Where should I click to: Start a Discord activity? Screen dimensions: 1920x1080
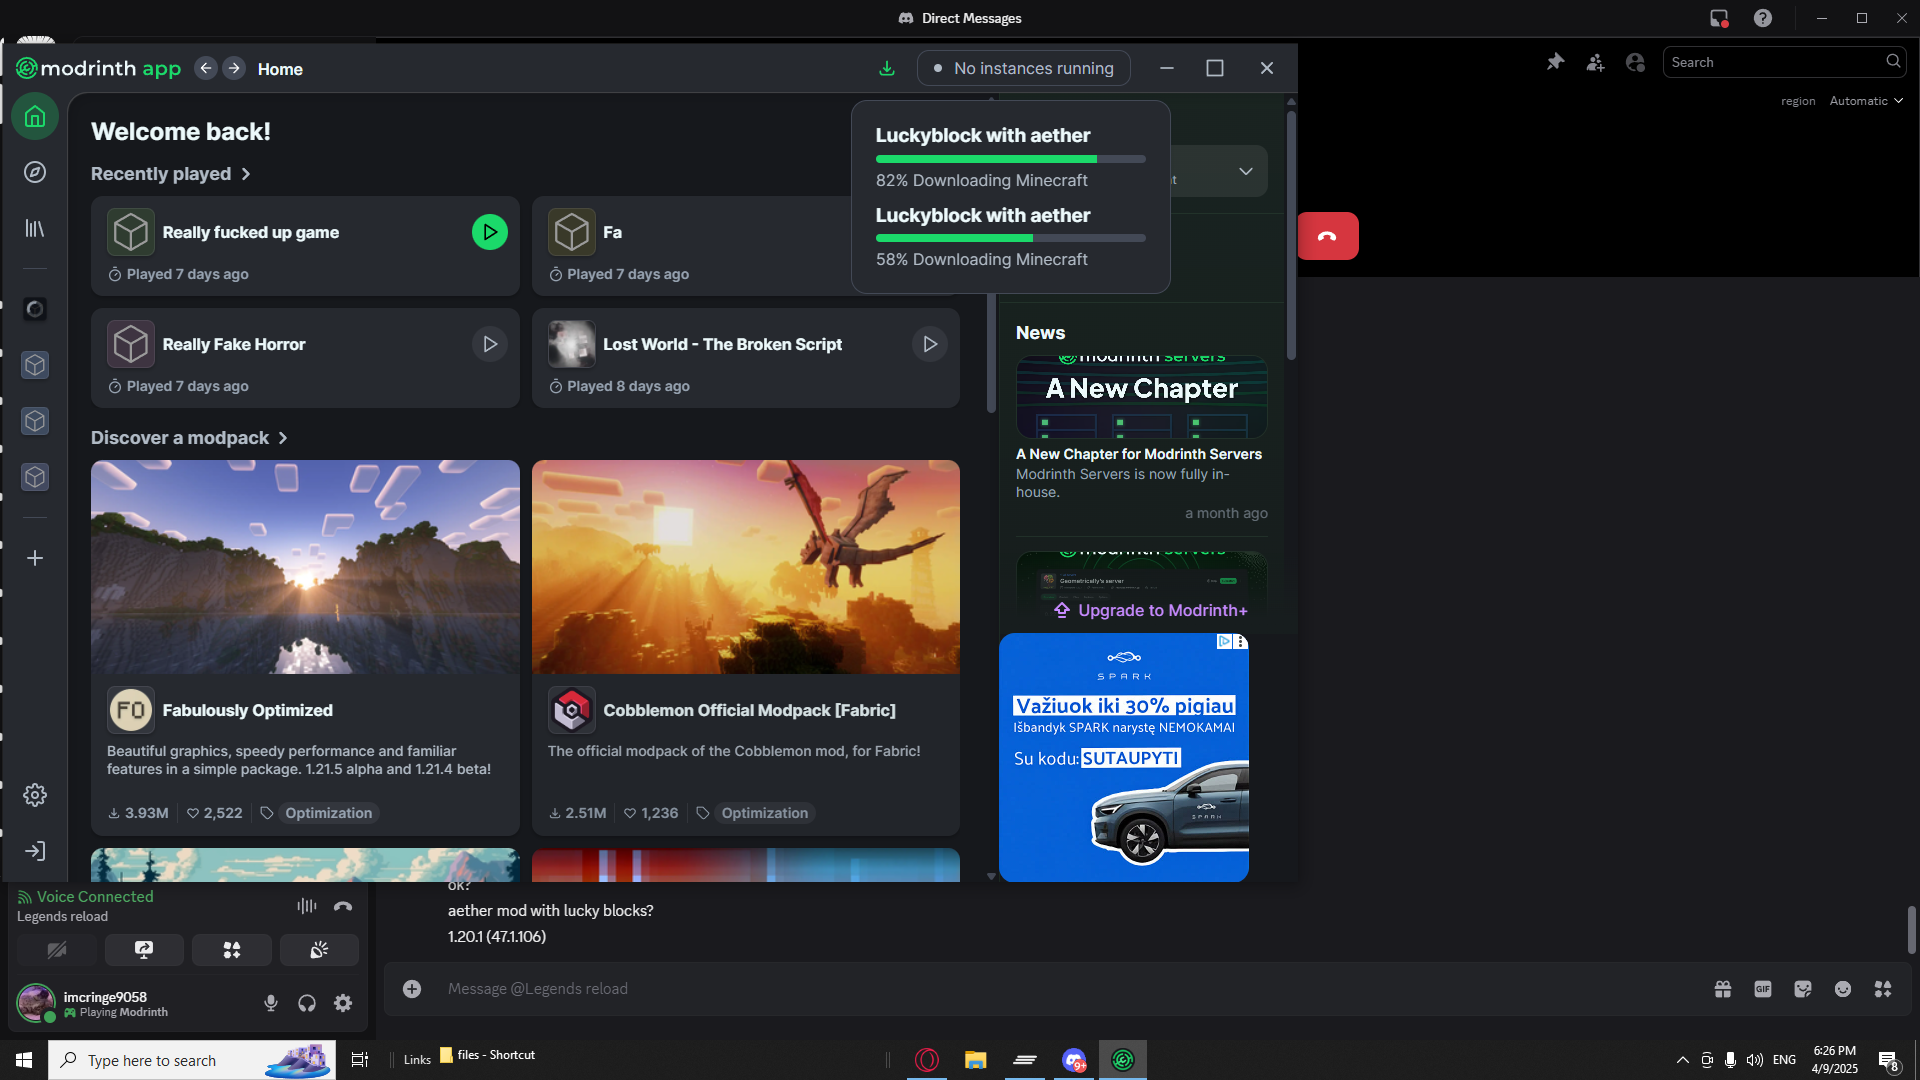coord(232,950)
